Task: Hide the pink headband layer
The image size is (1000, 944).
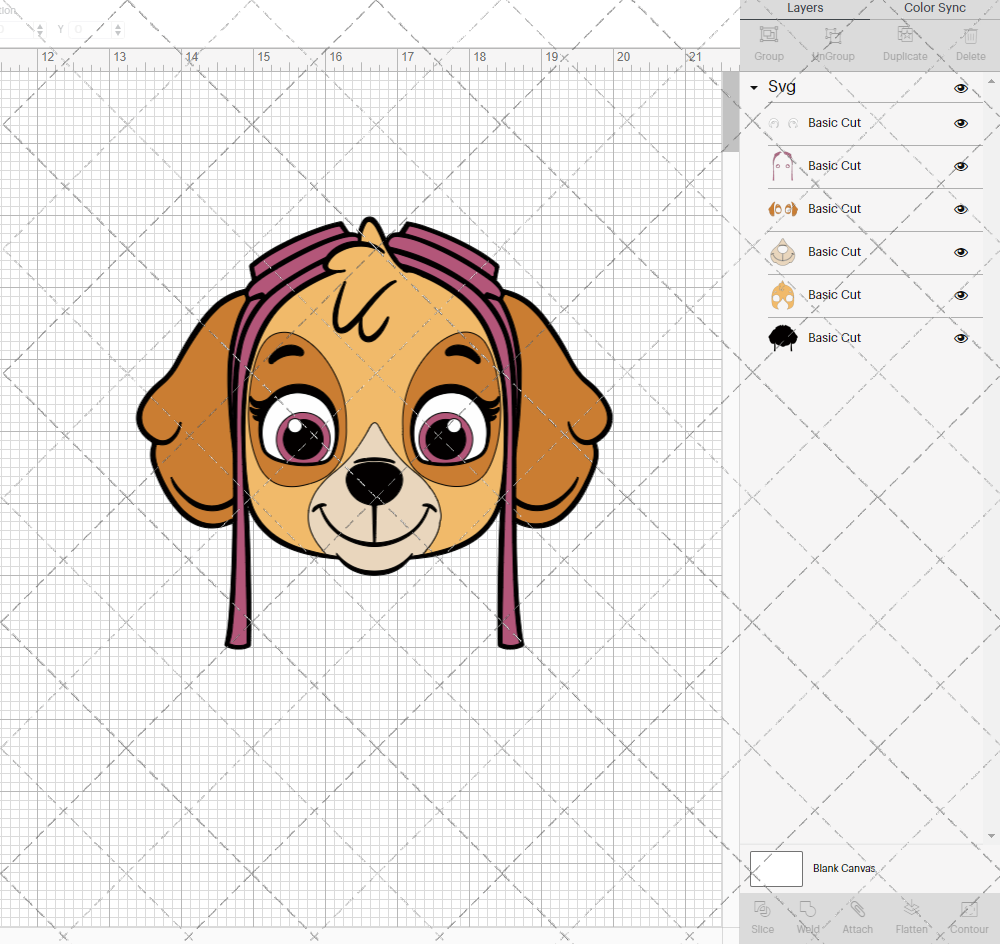Action: 960,166
